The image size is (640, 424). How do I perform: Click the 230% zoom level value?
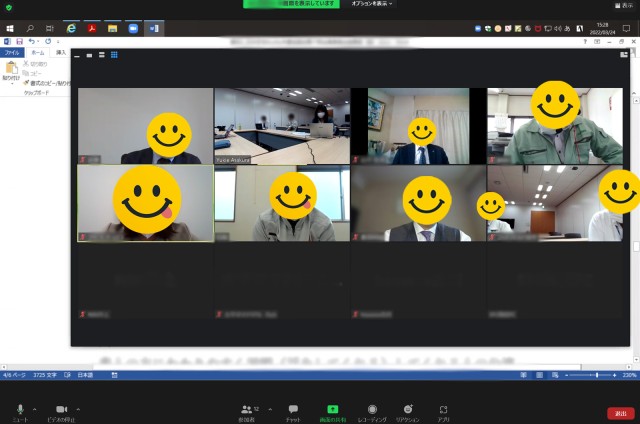(629, 375)
